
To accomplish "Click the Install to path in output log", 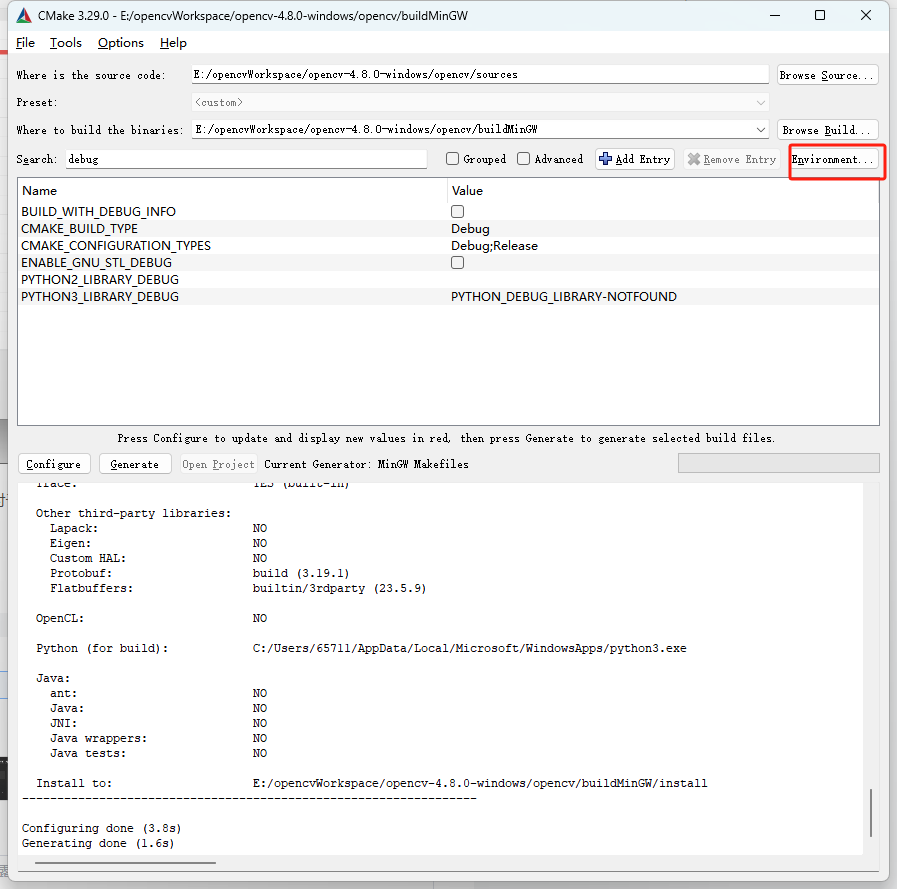I will pyautogui.click(x=480, y=783).
